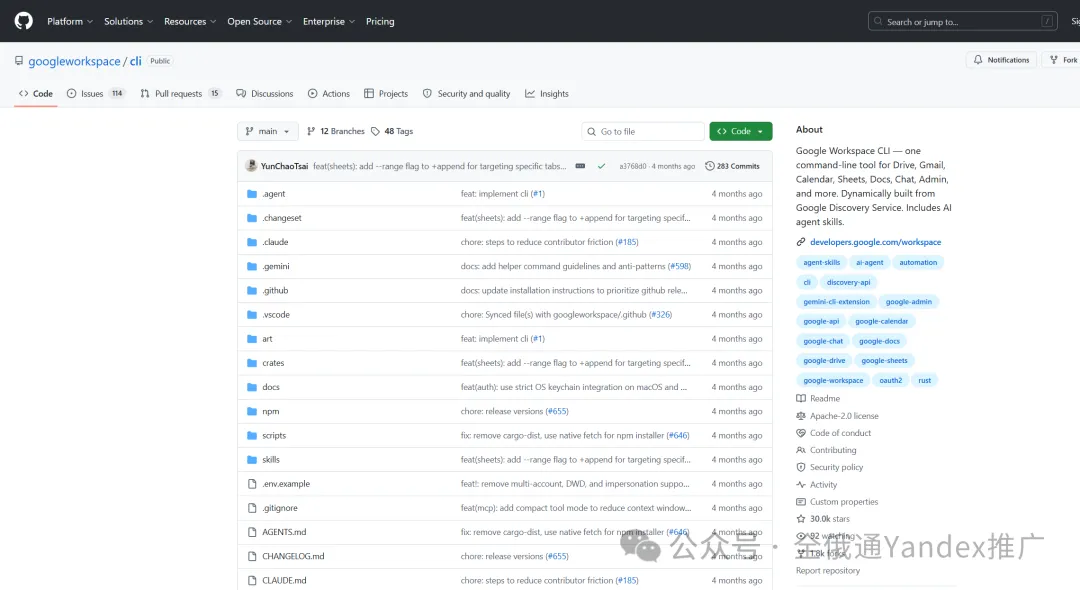Open the Open Source menu

(x=260, y=21)
